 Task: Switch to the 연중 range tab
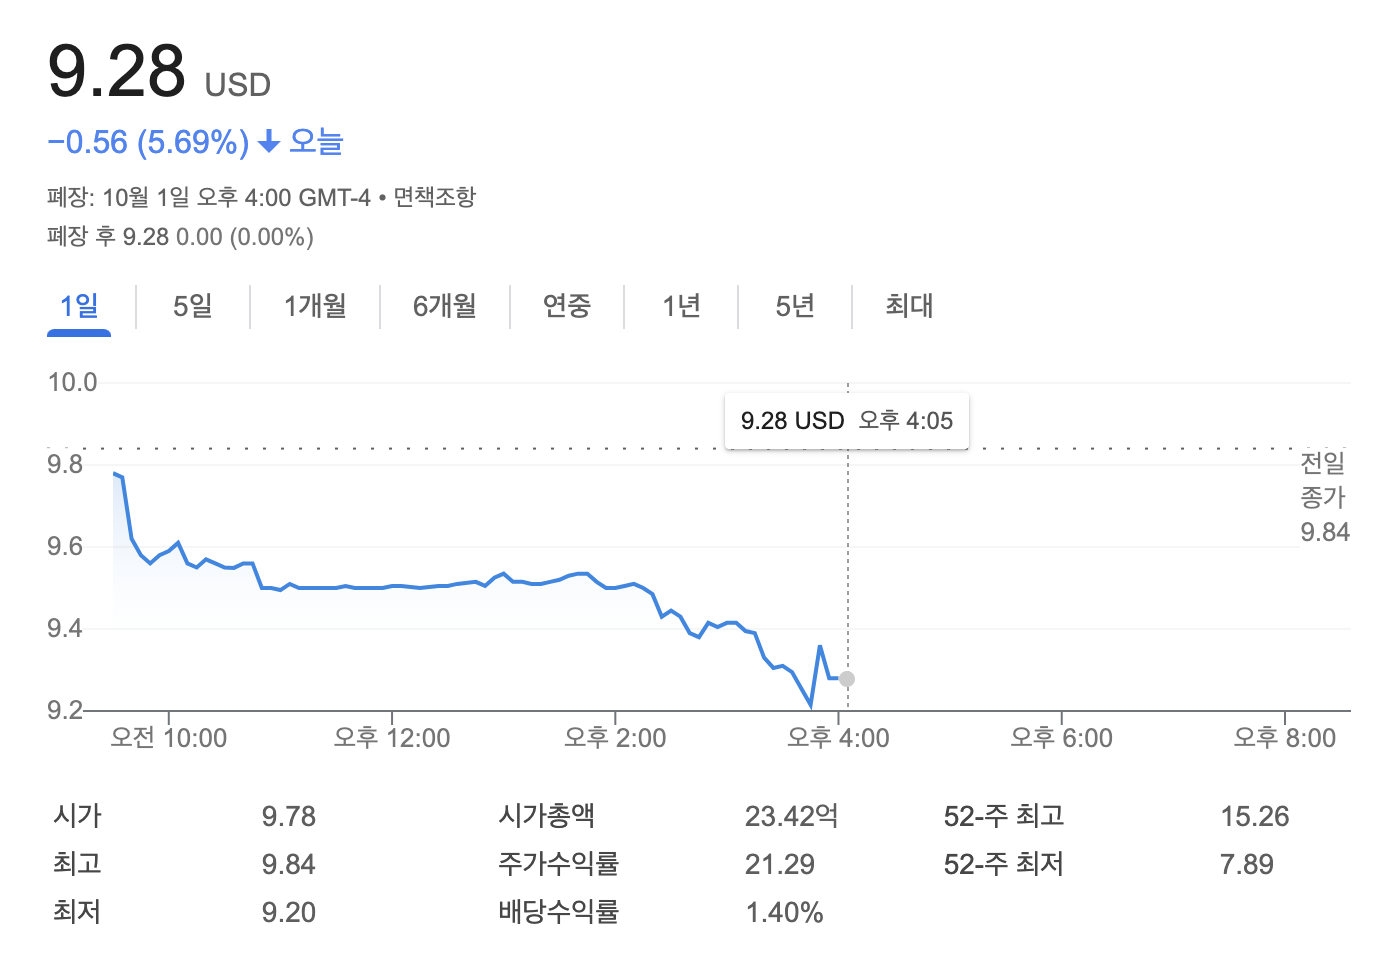tap(567, 306)
